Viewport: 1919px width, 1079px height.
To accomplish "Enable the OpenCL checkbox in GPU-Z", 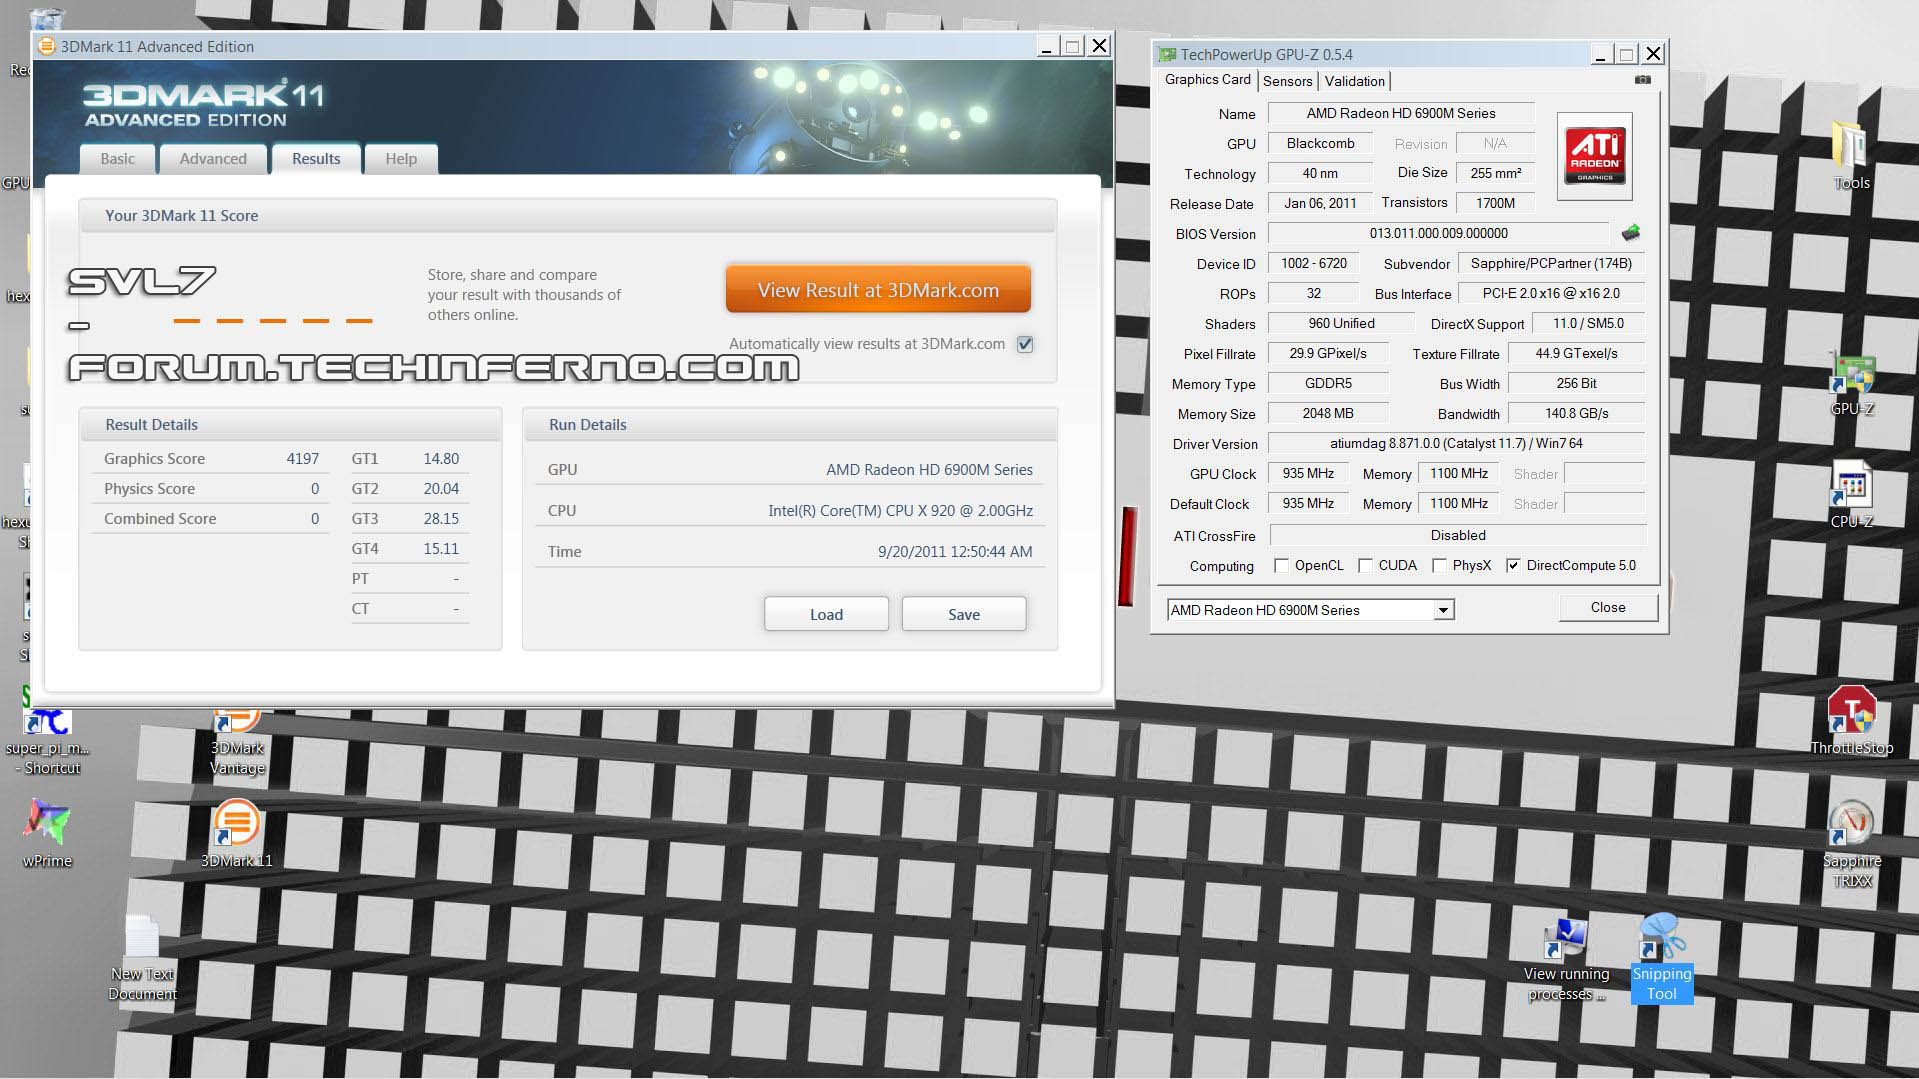I will tap(1281, 566).
